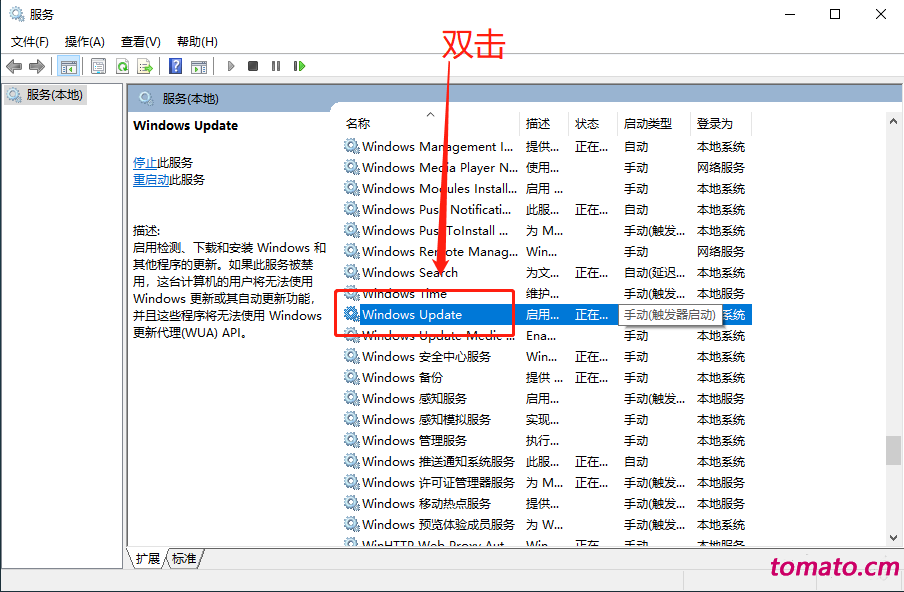Open the 文件(F) menu
The width and height of the screenshot is (904, 592).
click(30, 42)
